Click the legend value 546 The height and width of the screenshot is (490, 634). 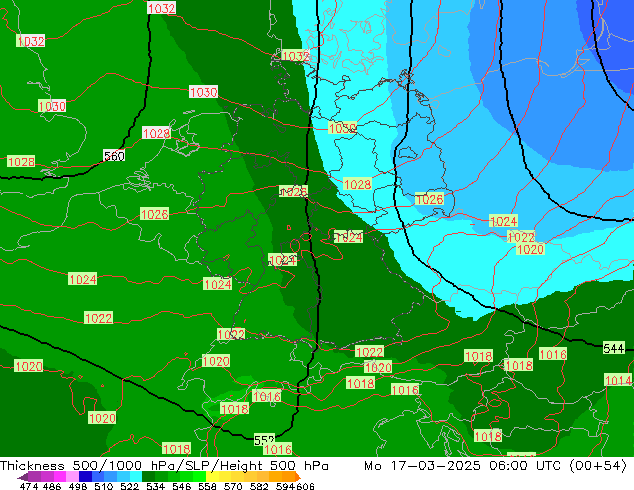181,486
